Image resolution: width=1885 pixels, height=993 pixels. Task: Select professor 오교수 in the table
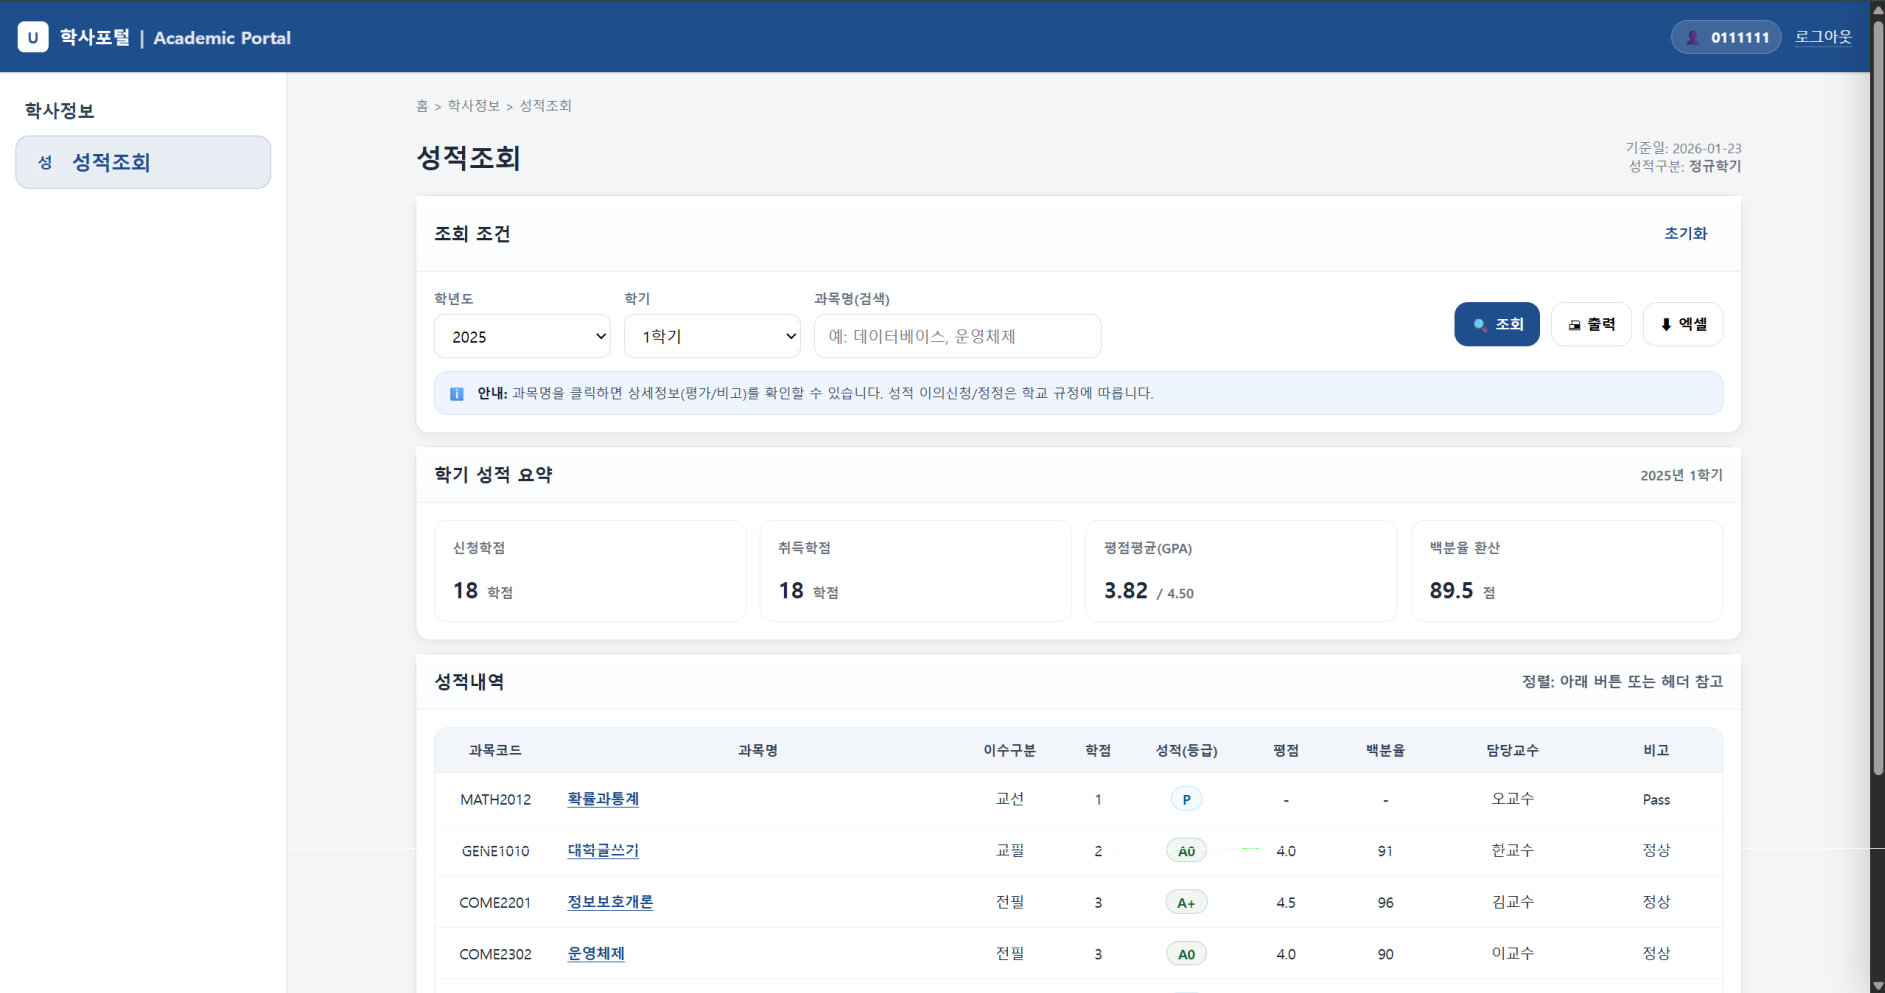coord(1512,799)
